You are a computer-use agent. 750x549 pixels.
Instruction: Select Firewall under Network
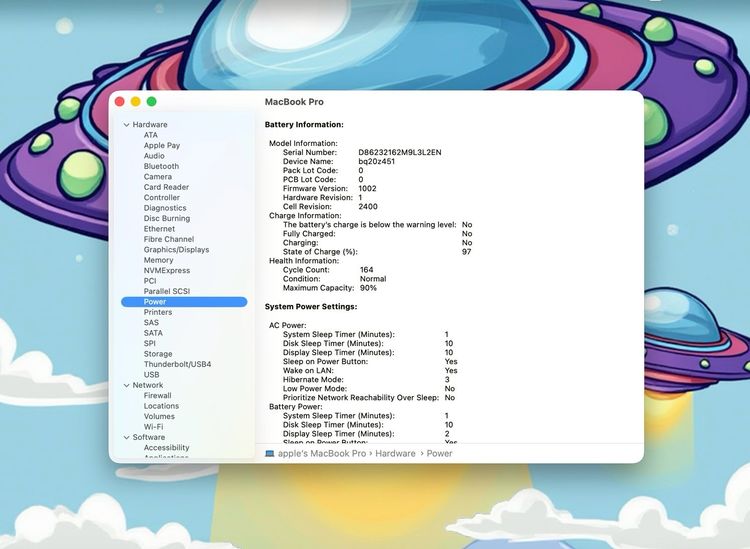click(x=157, y=395)
